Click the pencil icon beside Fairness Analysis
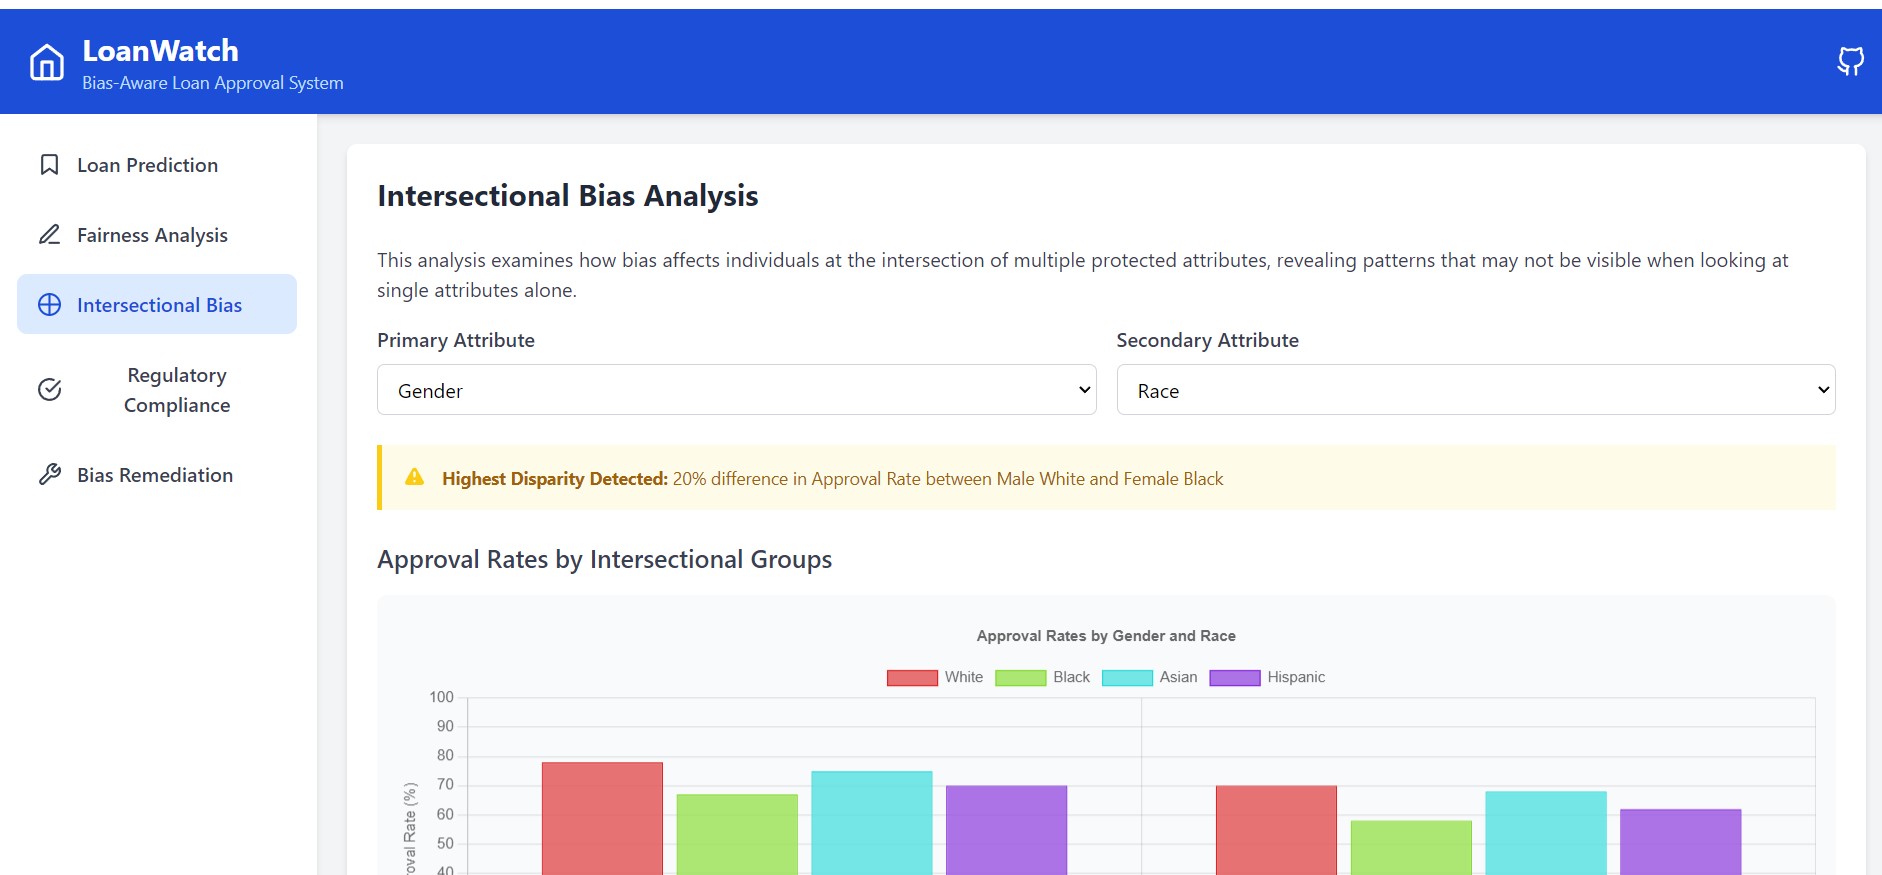This screenshot has width=1882, height=875. point(49,235)
